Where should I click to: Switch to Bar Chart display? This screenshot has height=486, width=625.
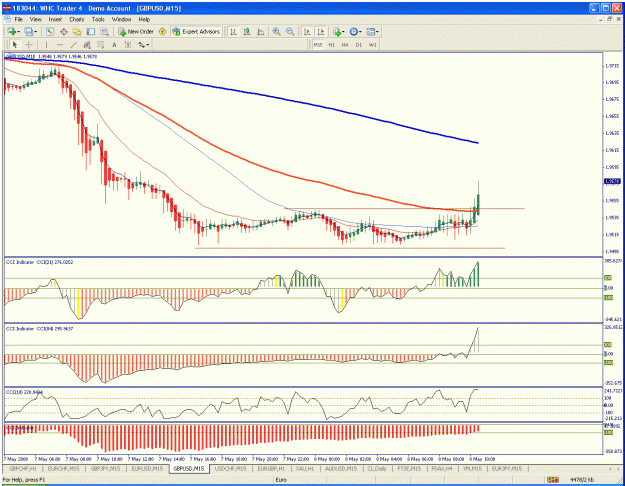(234, 31)
